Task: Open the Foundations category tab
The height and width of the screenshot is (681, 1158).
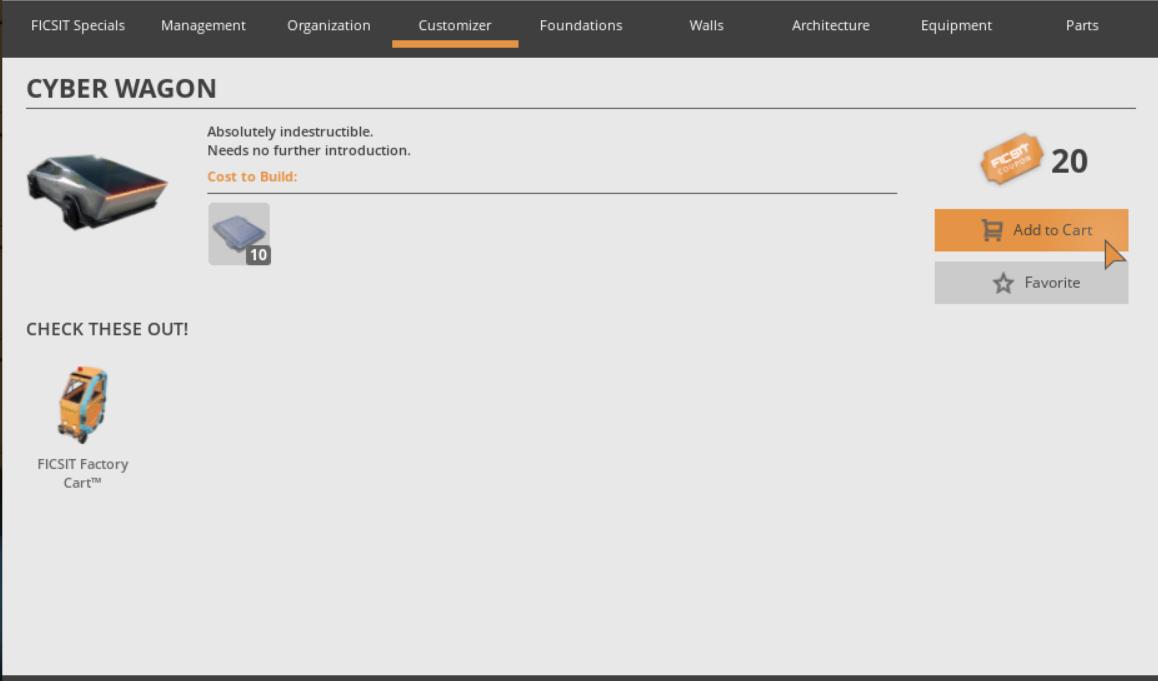Action: (580, 25)
